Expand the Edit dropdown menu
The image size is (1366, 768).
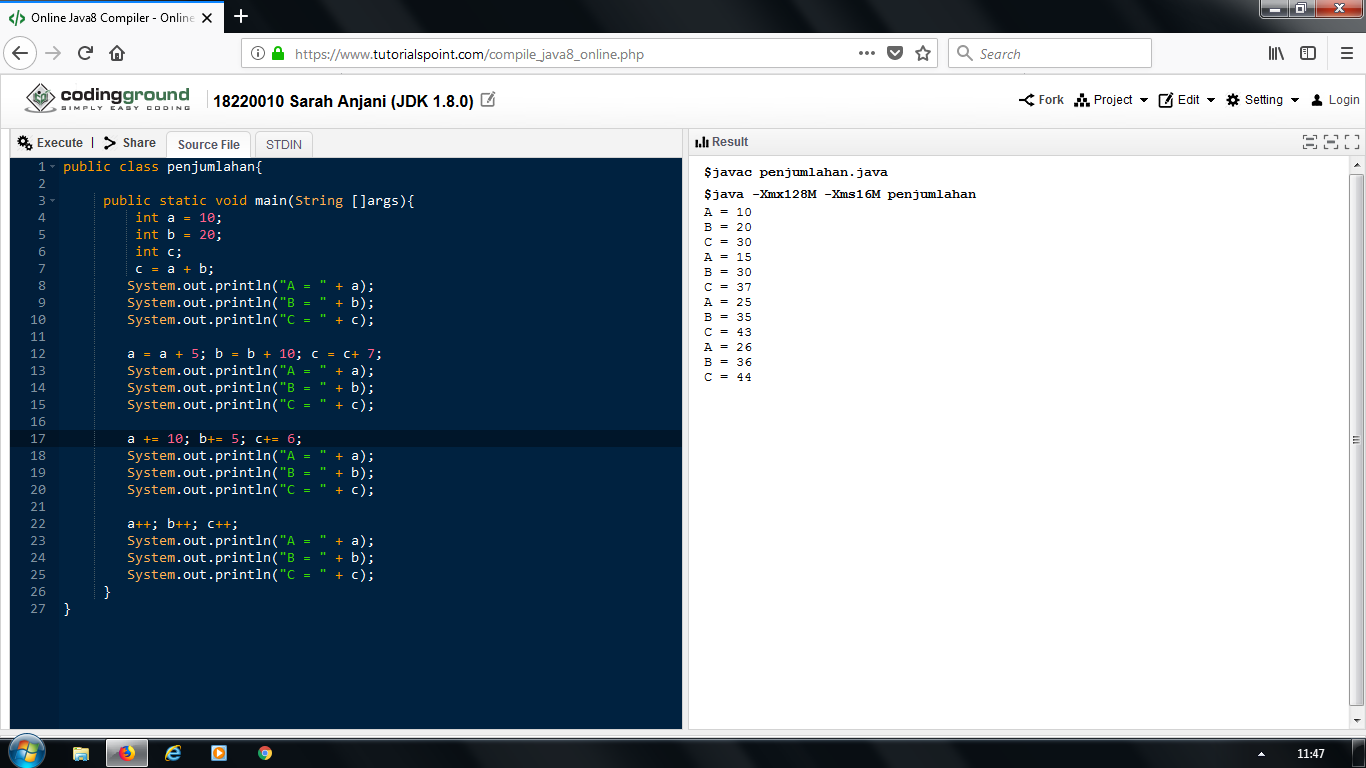(x=1187, y=100)
